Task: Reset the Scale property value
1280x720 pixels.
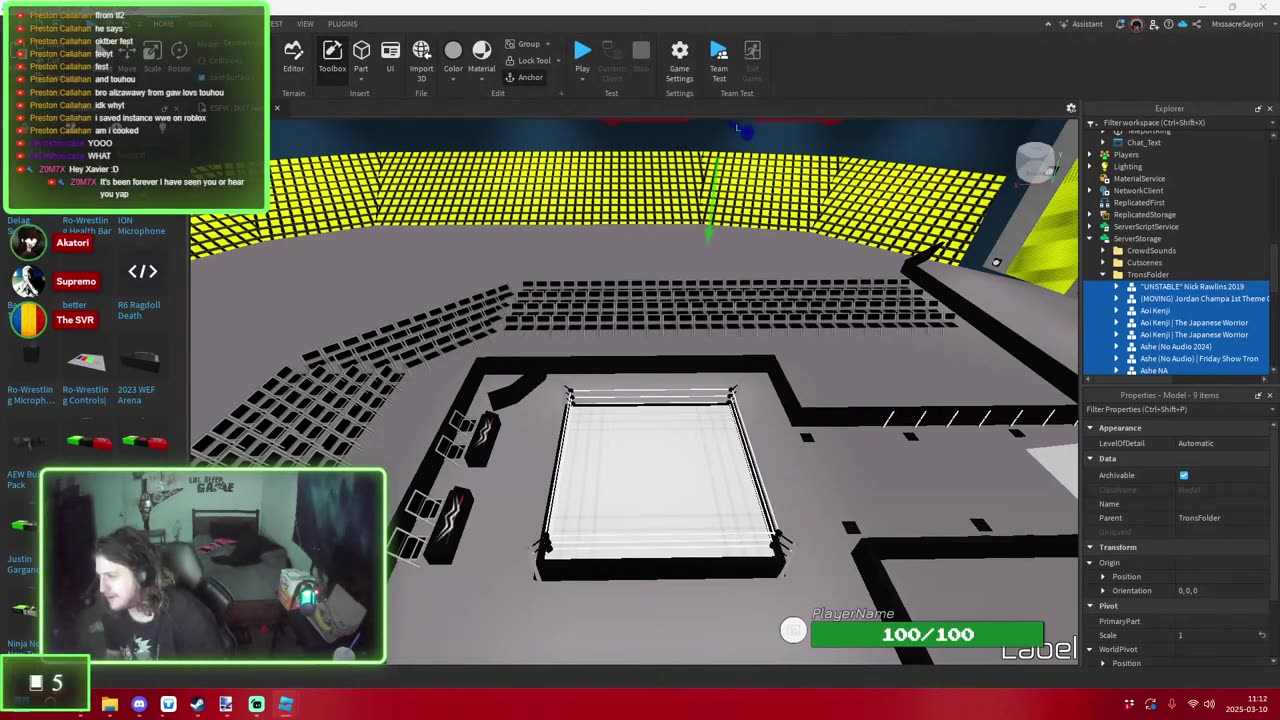Action: pos(1262,636)
